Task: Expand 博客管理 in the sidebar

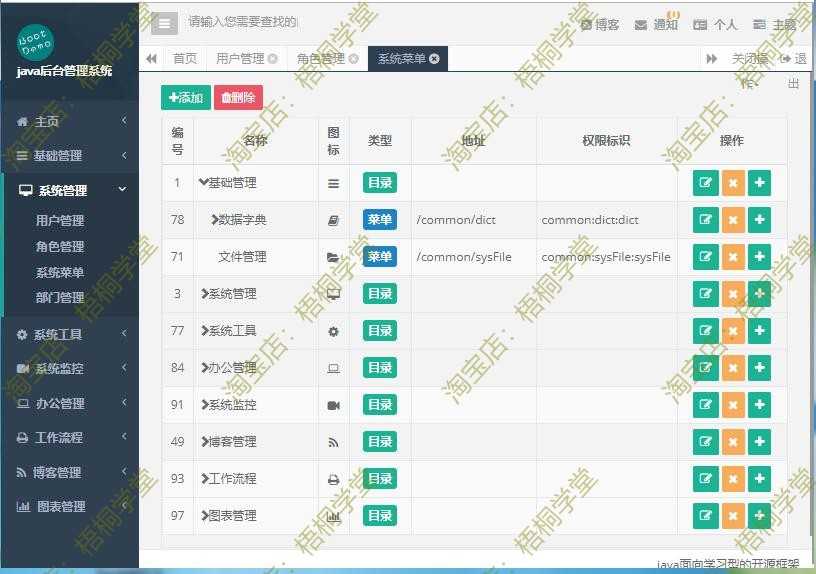Action: pos(70,472)
